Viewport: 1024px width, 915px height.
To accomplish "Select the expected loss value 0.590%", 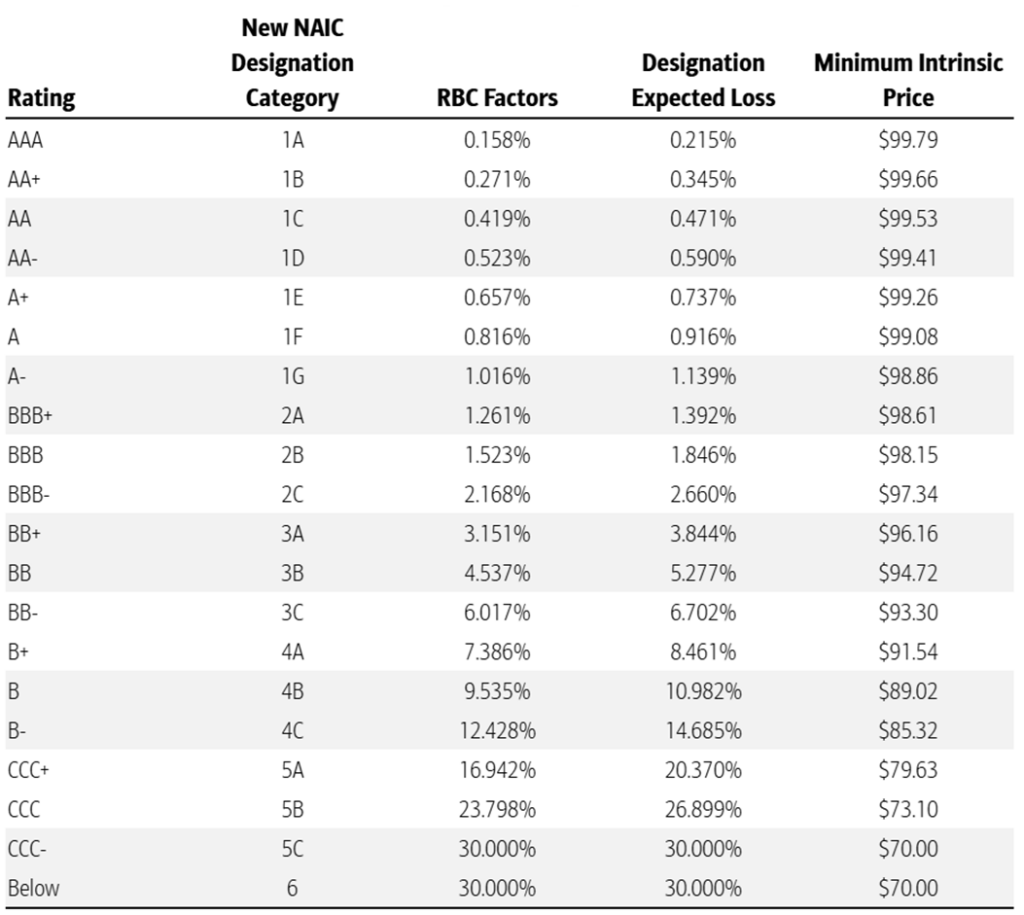I will pyautogui.click(x=703, y=258).
